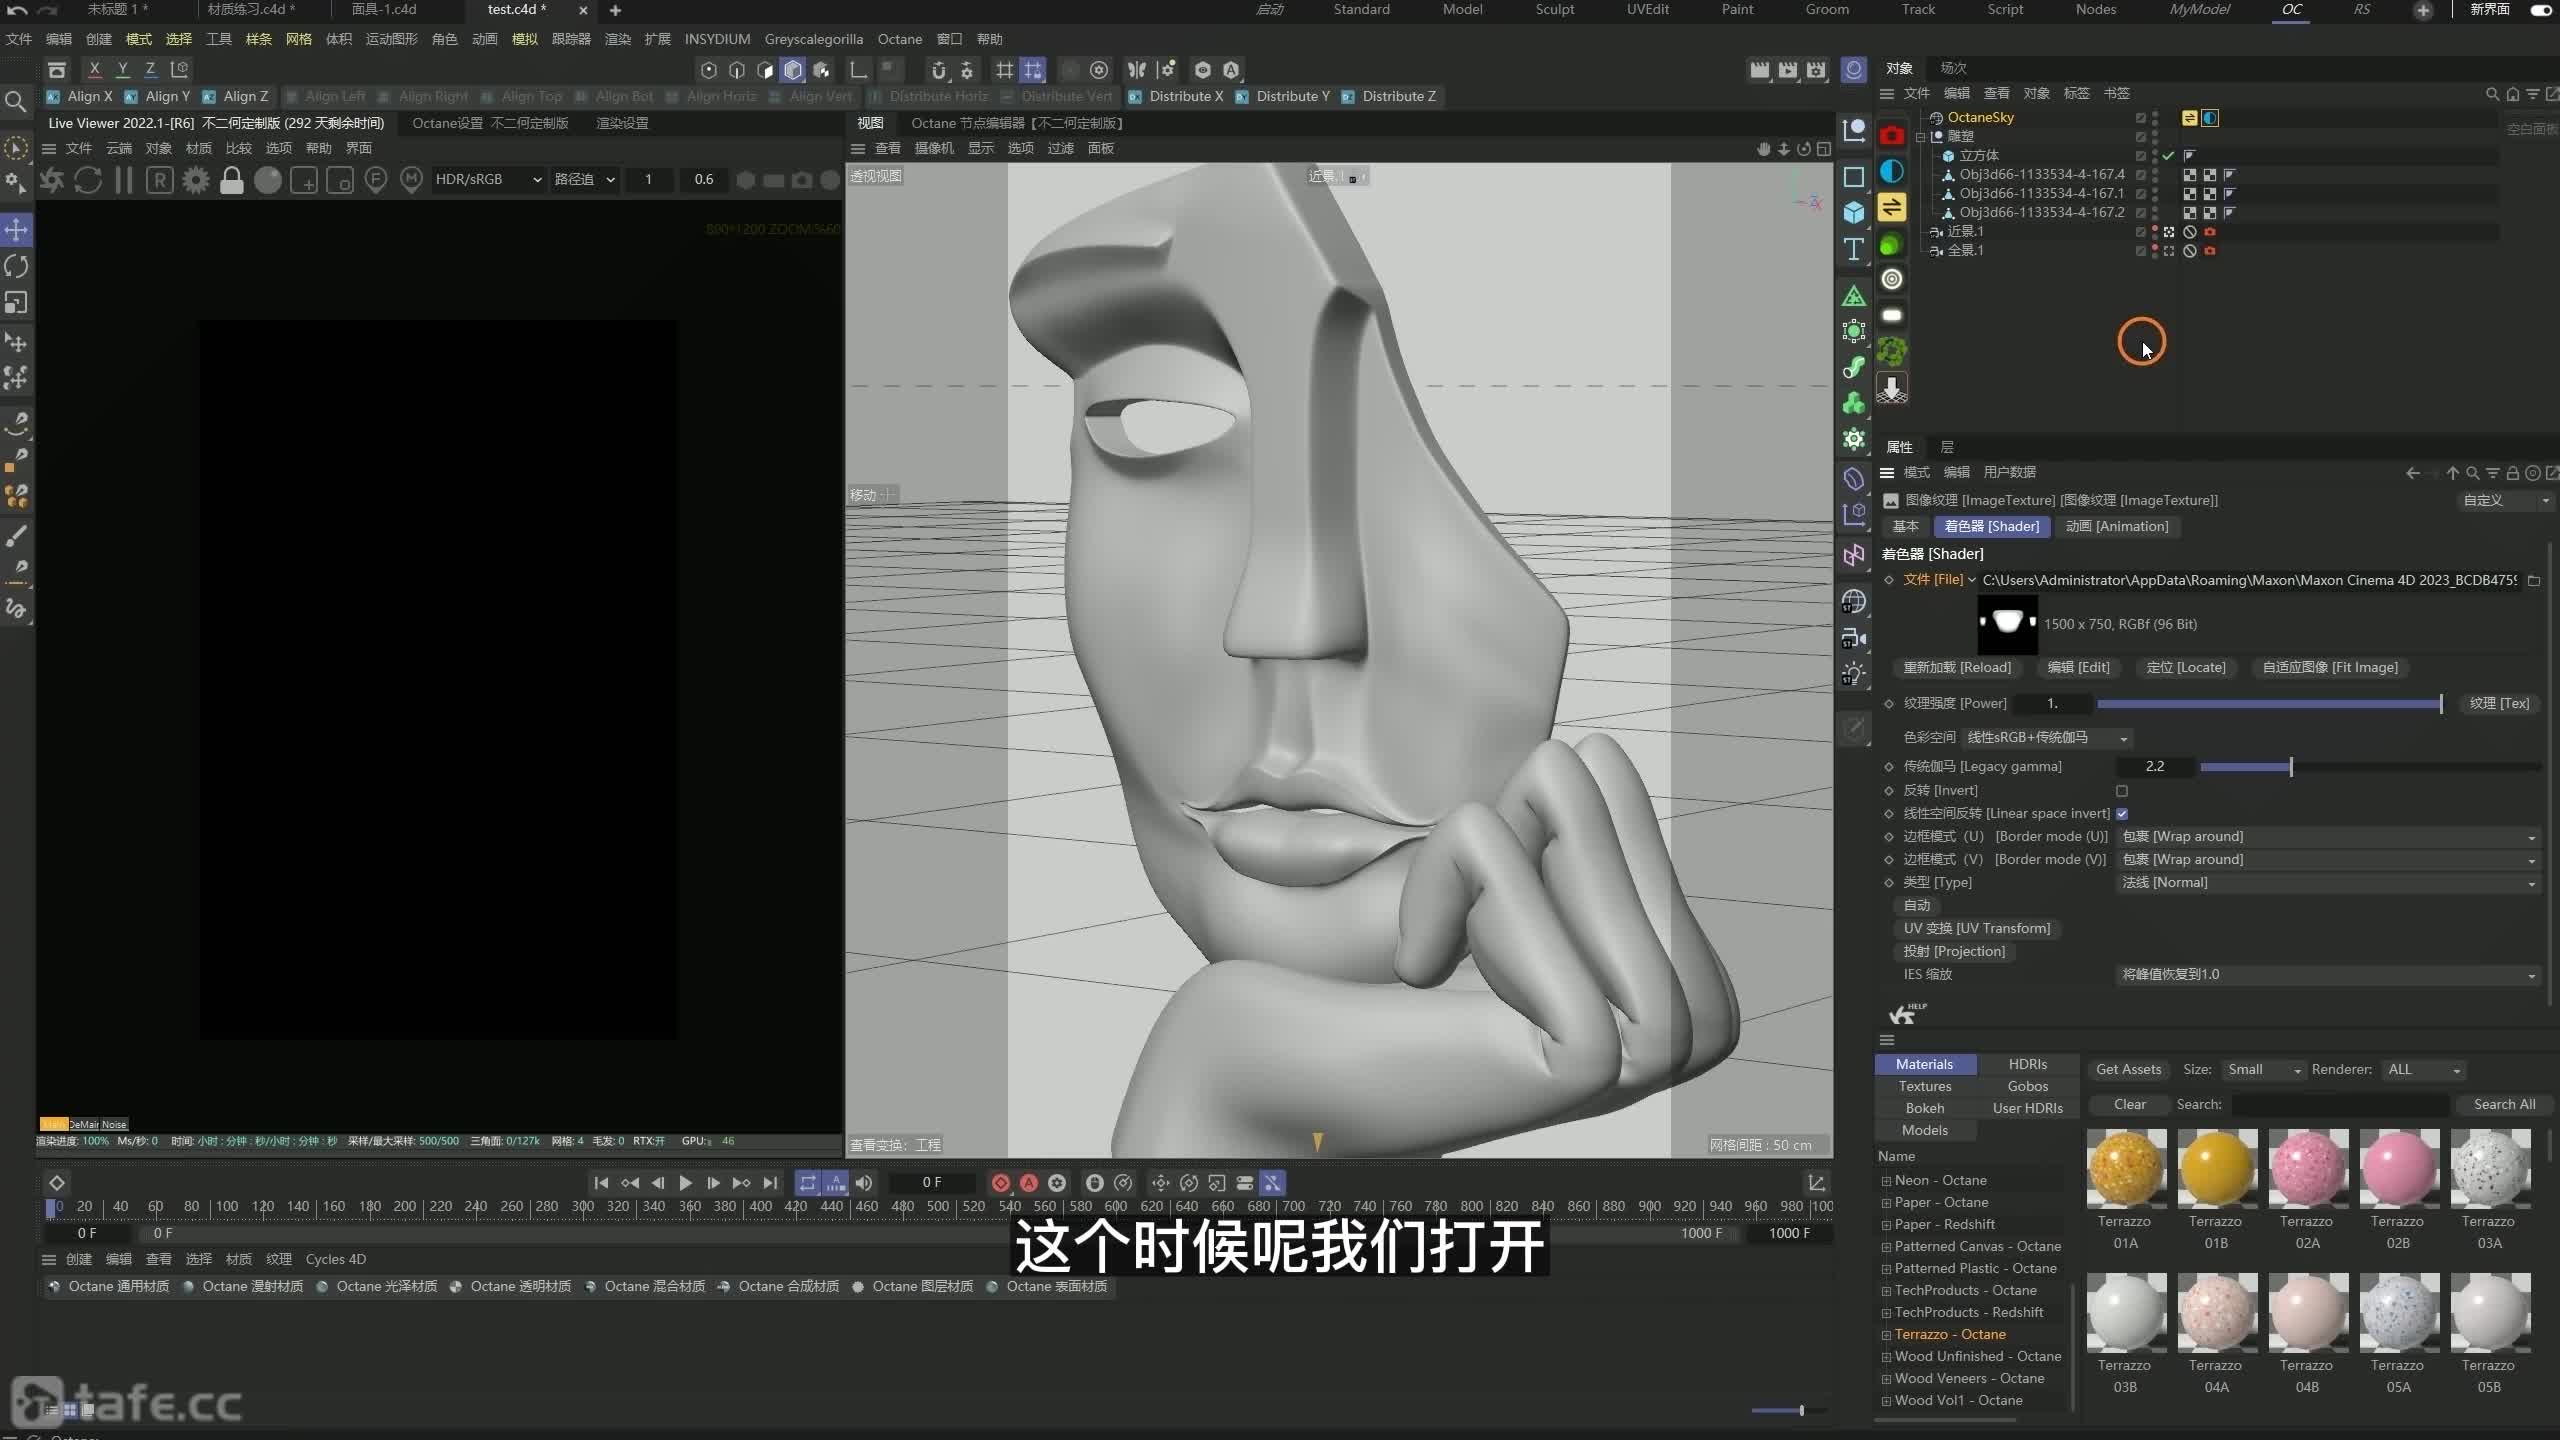Select the Move tool in left toolbar

(x=17, y=229)
